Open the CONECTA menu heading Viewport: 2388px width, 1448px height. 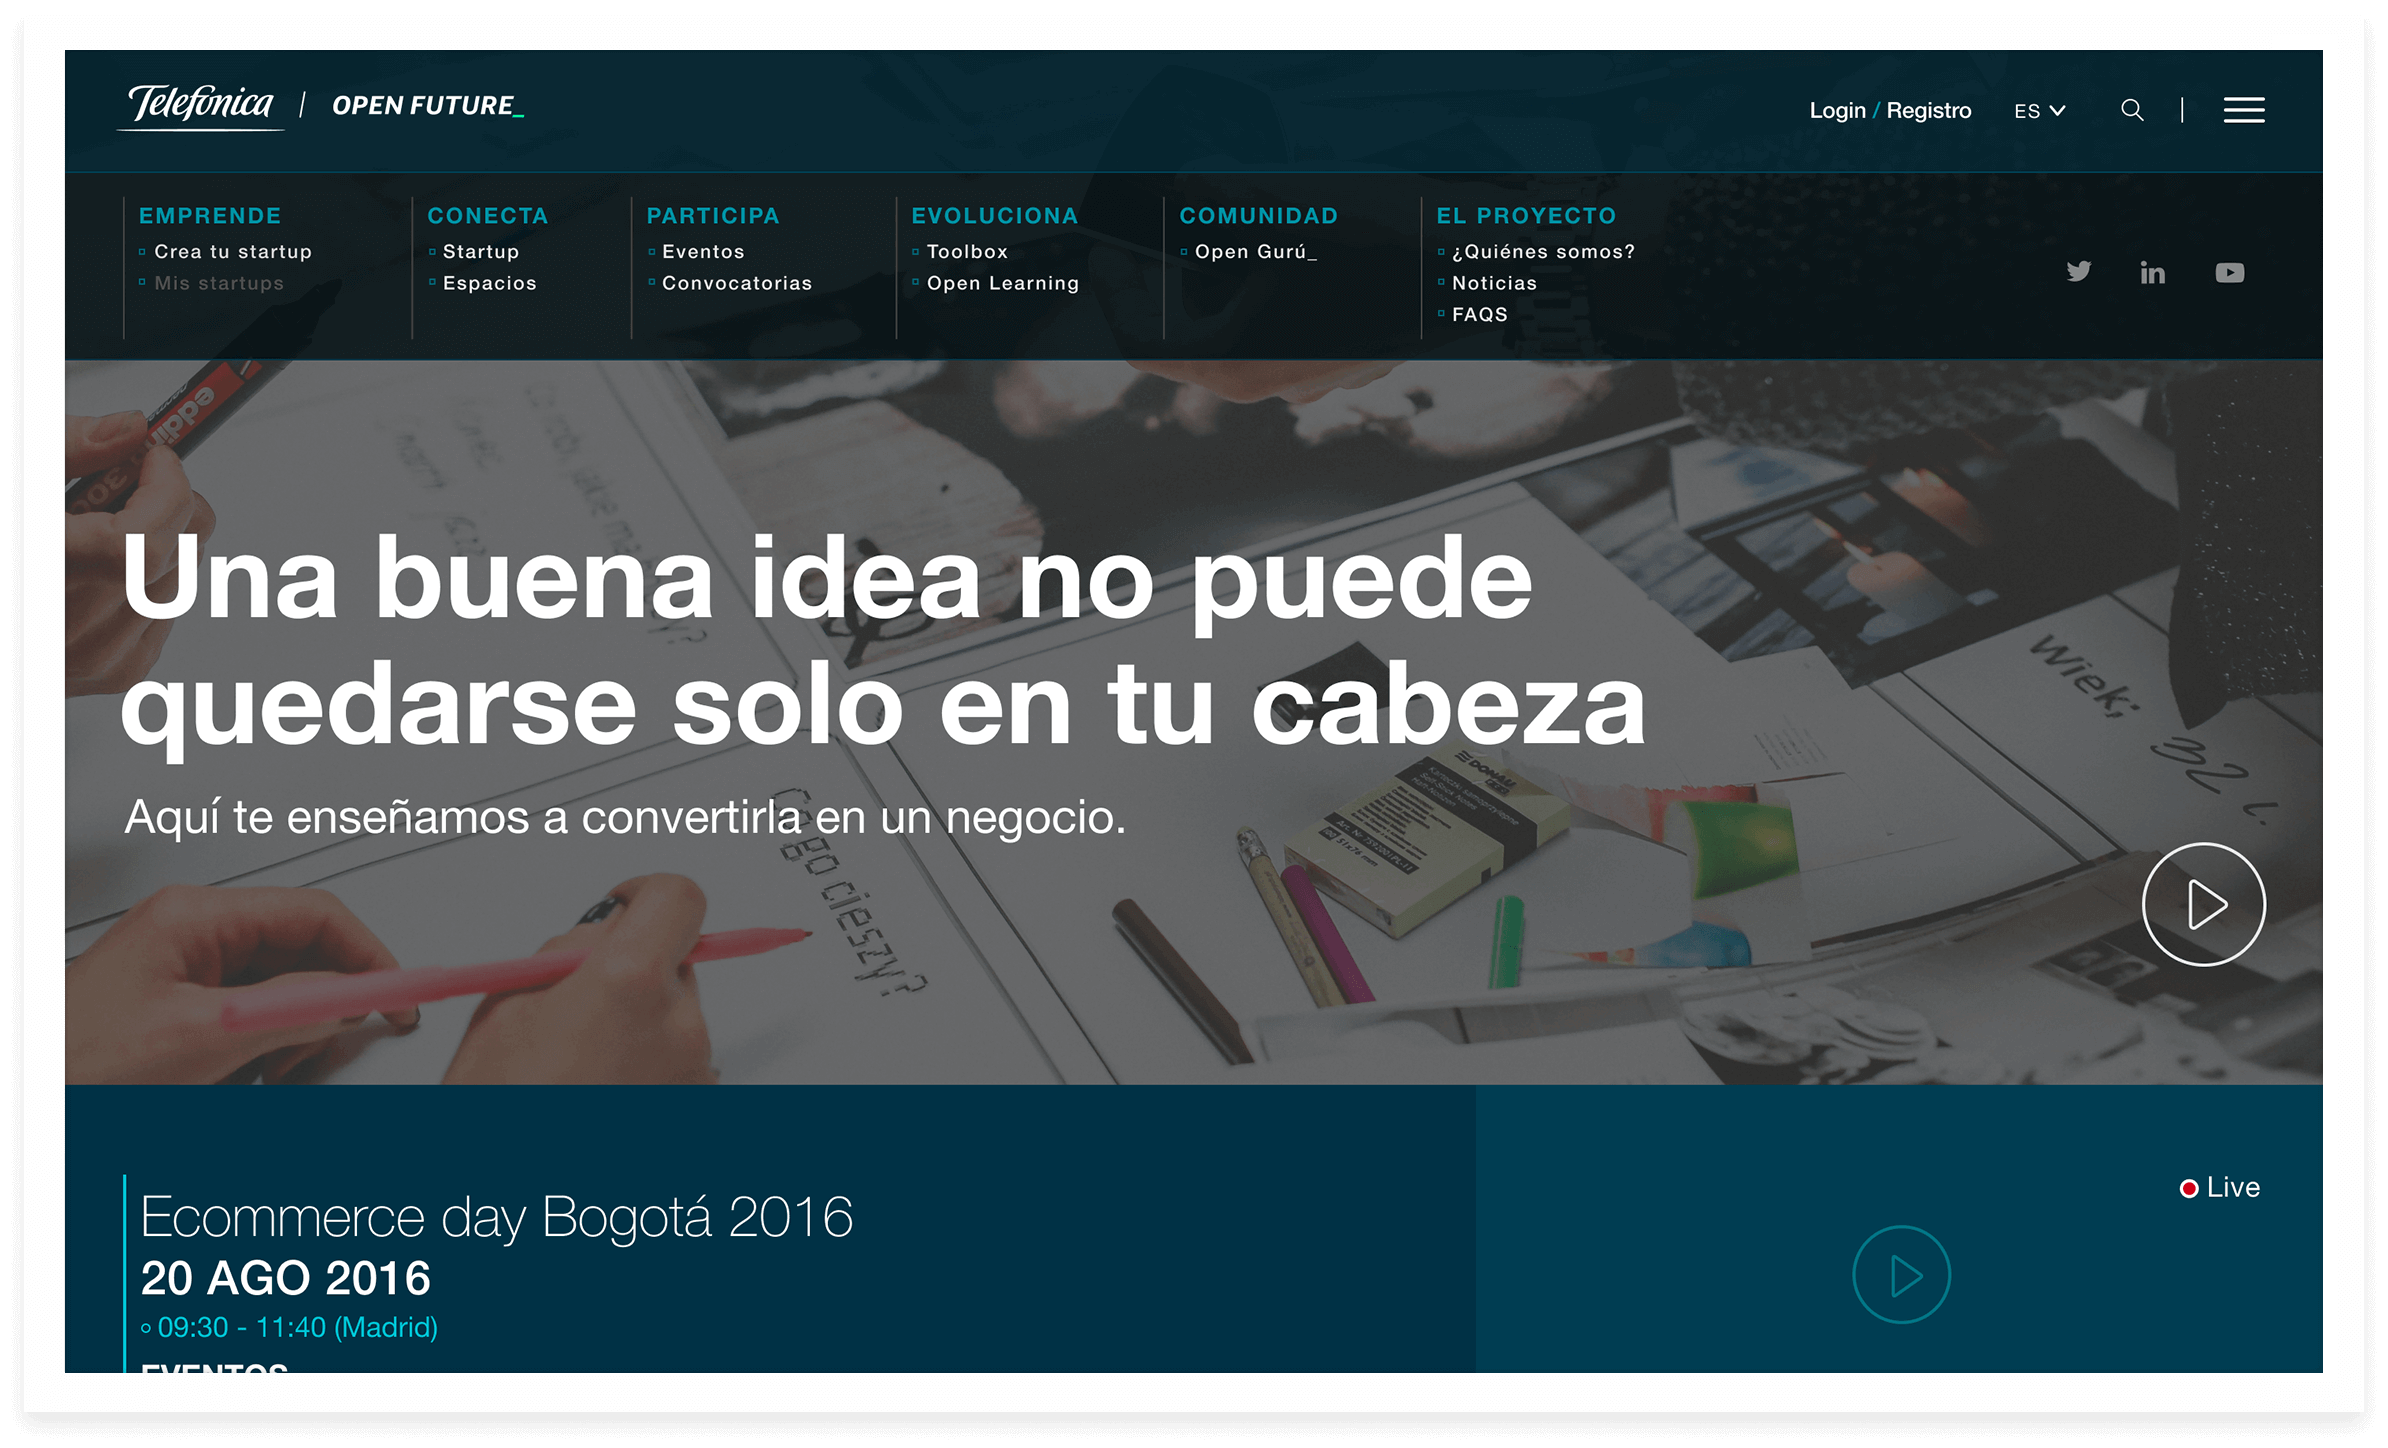coord(488,216)
